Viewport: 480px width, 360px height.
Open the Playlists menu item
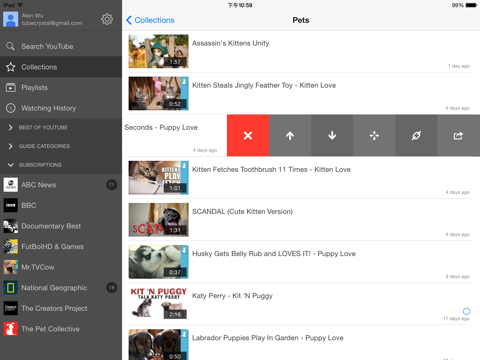point(61,88)
